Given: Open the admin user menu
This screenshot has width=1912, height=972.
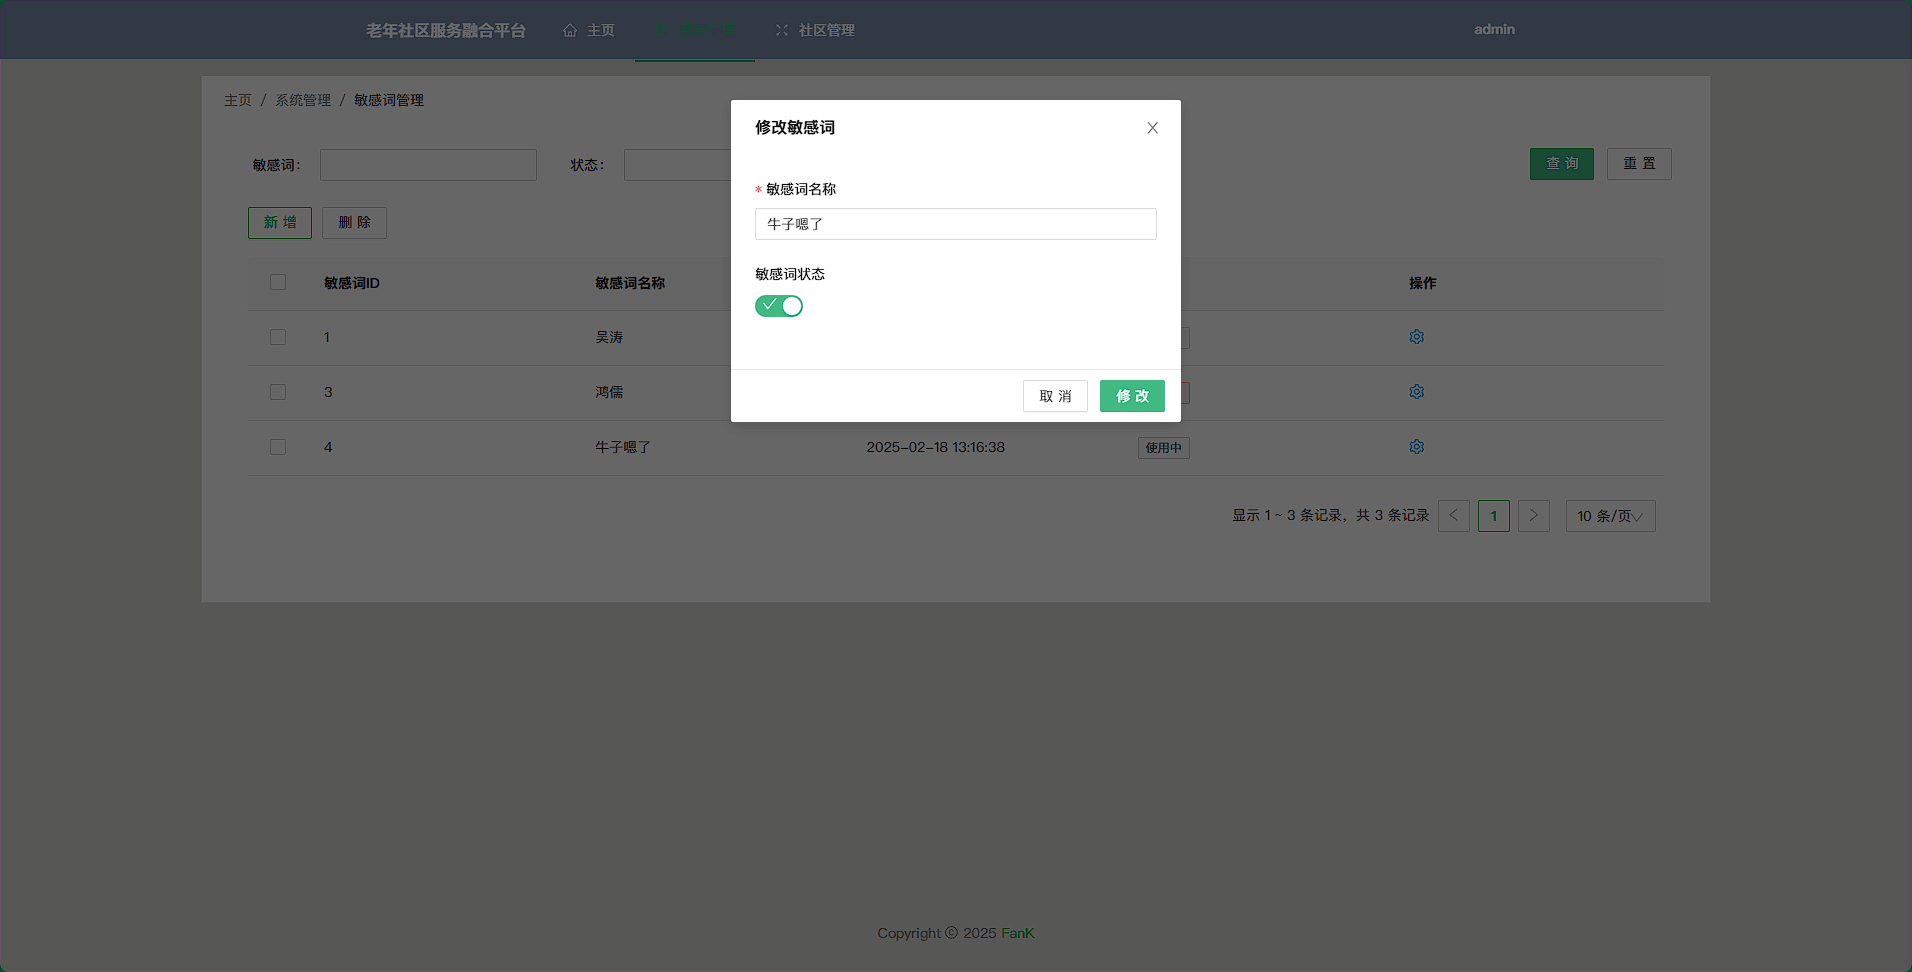Looking at the screenshot, I should 1494,30.
